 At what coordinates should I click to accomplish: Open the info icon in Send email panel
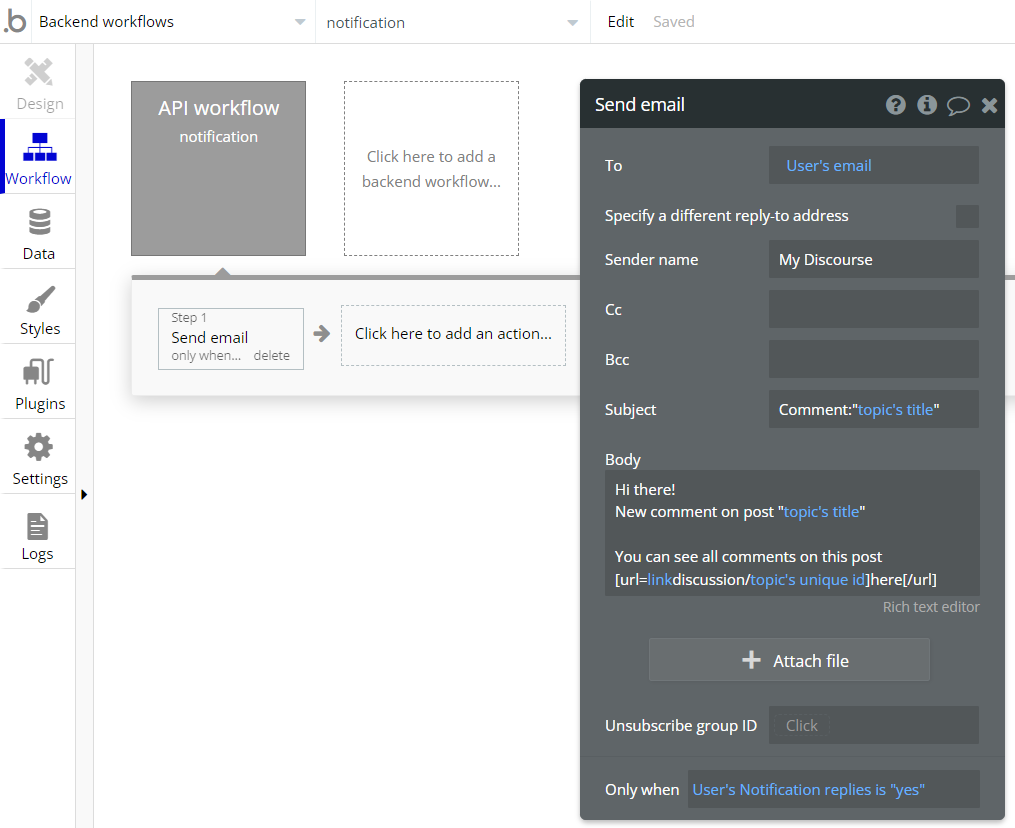[x=927, y=105]
